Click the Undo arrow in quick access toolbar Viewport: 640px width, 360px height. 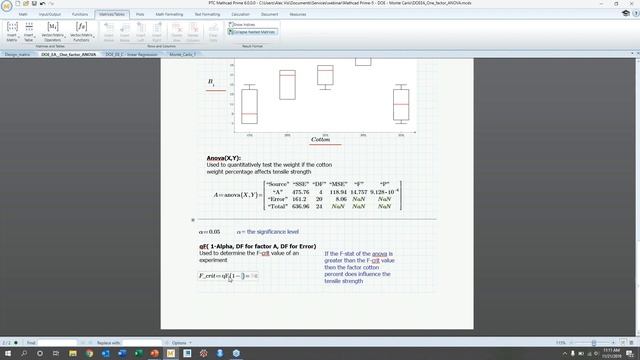click(42, 3)
